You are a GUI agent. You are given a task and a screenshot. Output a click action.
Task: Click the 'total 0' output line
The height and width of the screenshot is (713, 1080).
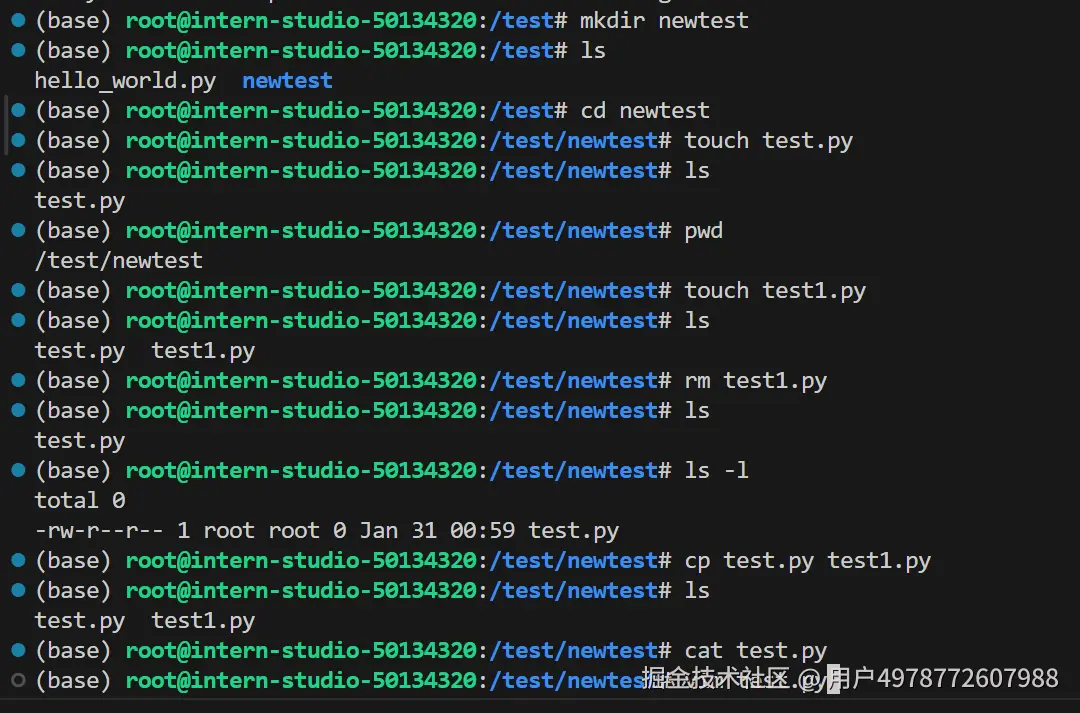79,501
